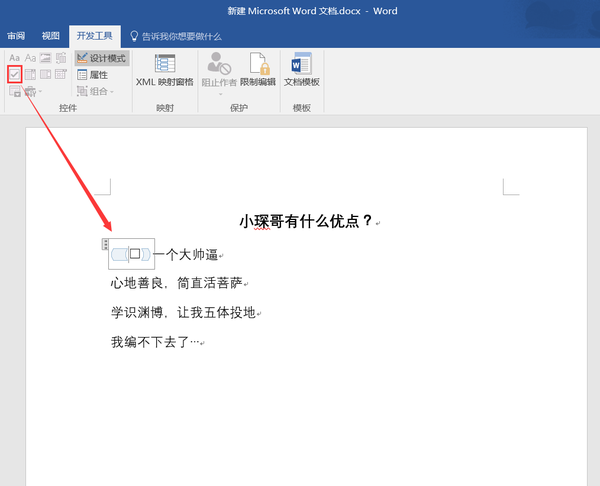Insert a Date Picker Content Control
This screenshot has height=486, width=600.
pyautogui.click(x=61, y=75)
